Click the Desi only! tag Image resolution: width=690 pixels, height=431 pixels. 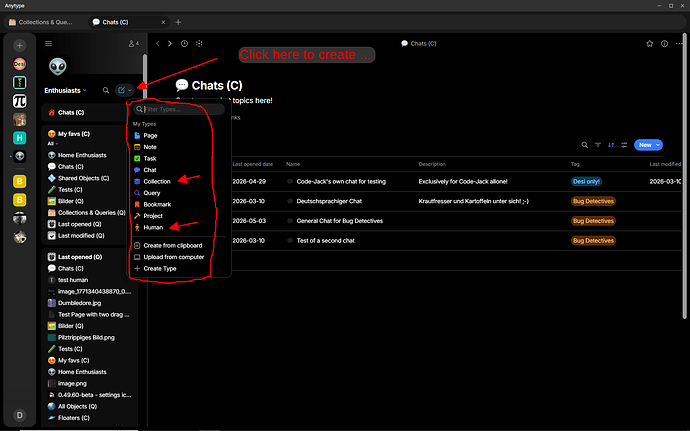point(586,181)
